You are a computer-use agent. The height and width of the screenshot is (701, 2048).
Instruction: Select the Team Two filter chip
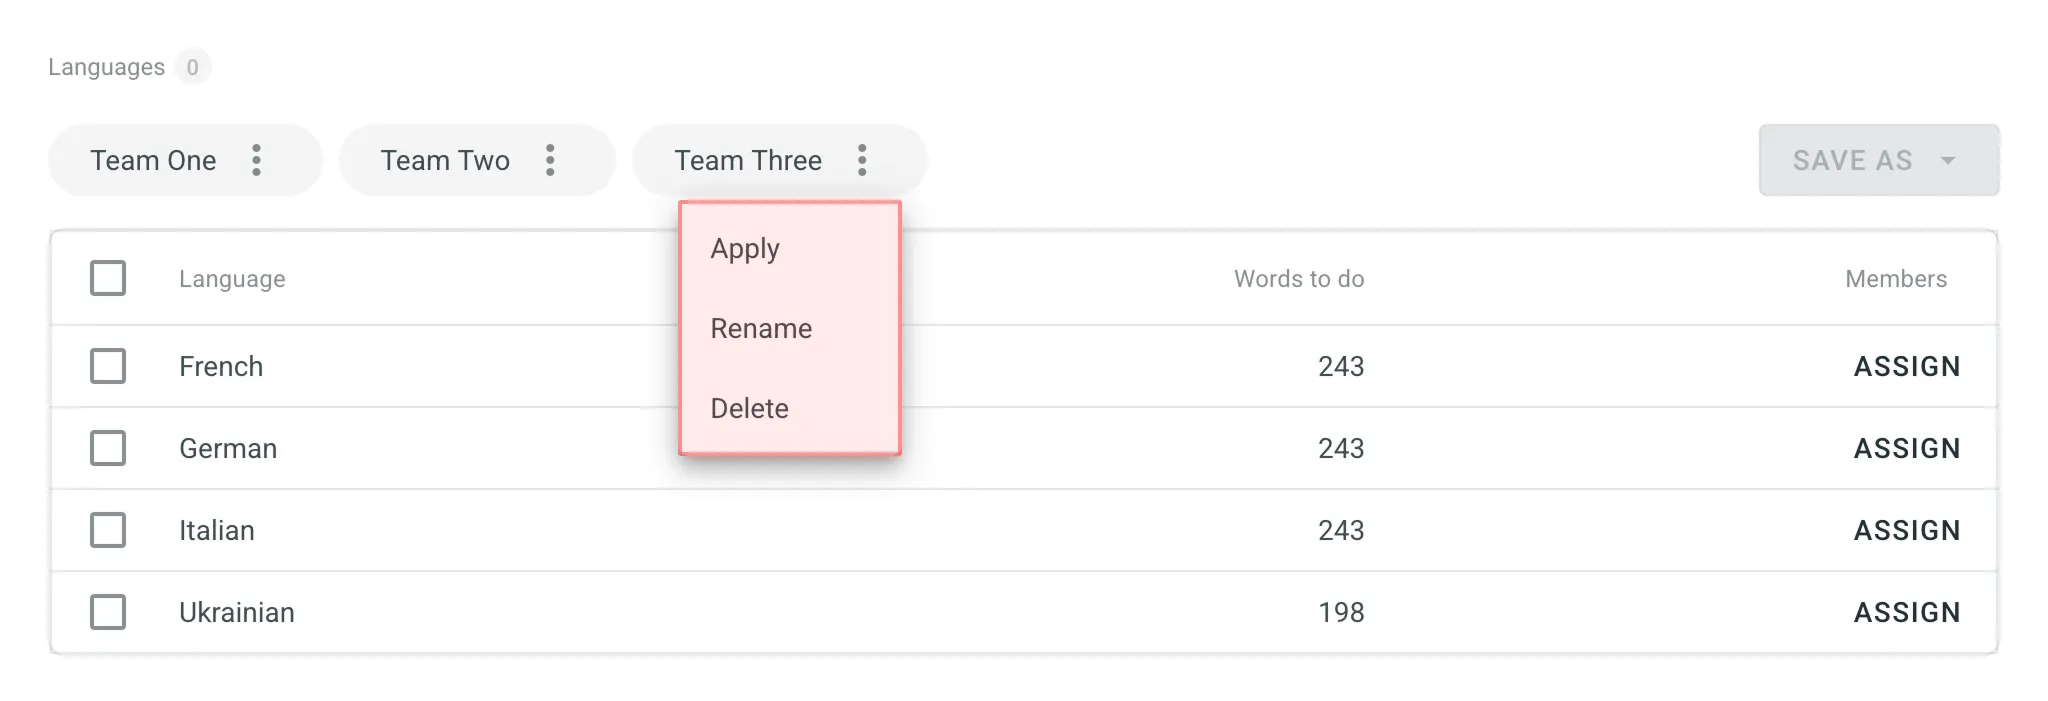444,160
